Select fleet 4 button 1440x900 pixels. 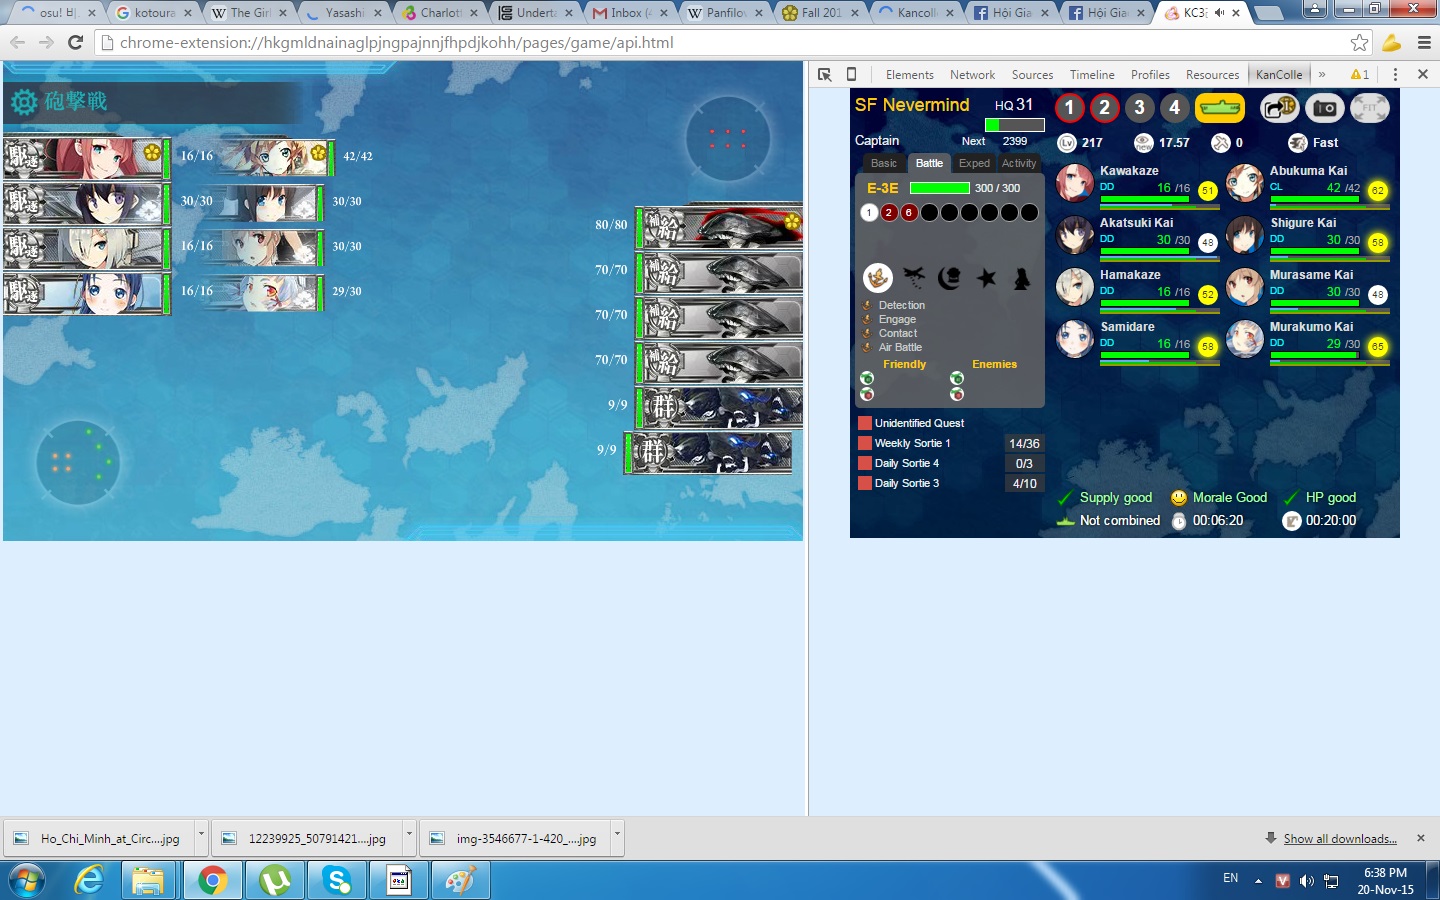1174,108
